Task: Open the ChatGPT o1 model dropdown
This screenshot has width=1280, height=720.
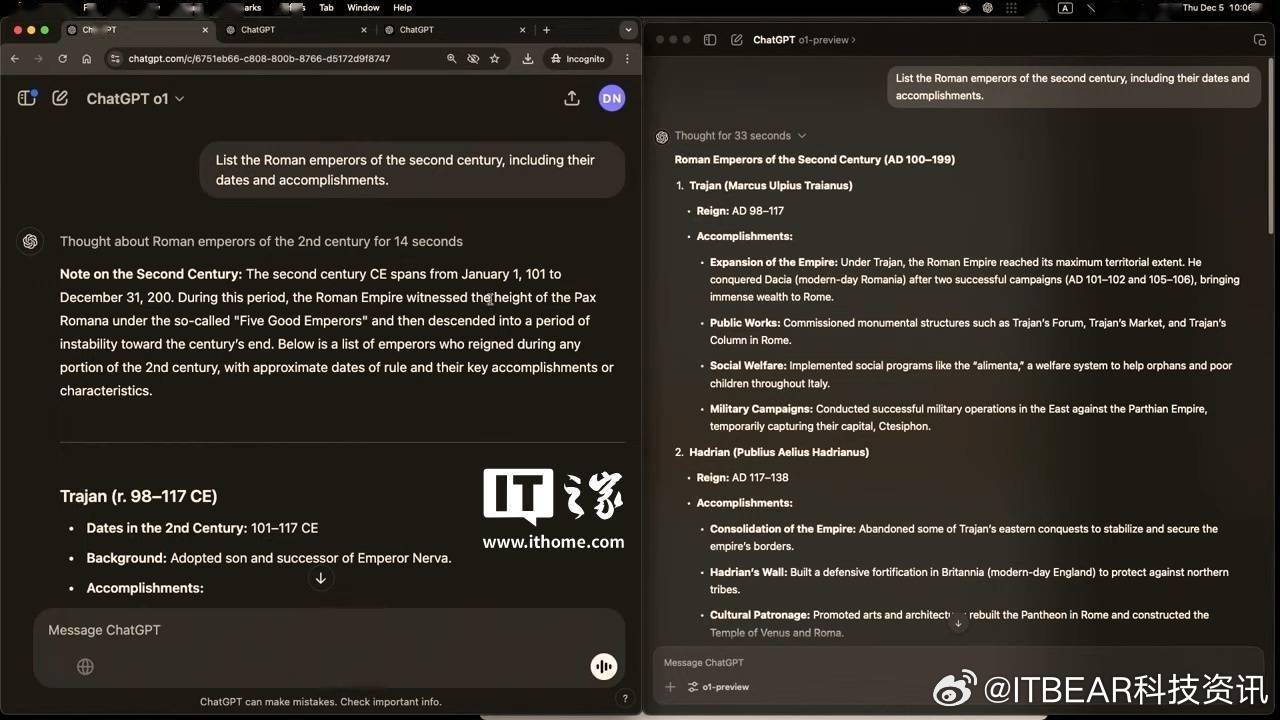Action: 135,98
